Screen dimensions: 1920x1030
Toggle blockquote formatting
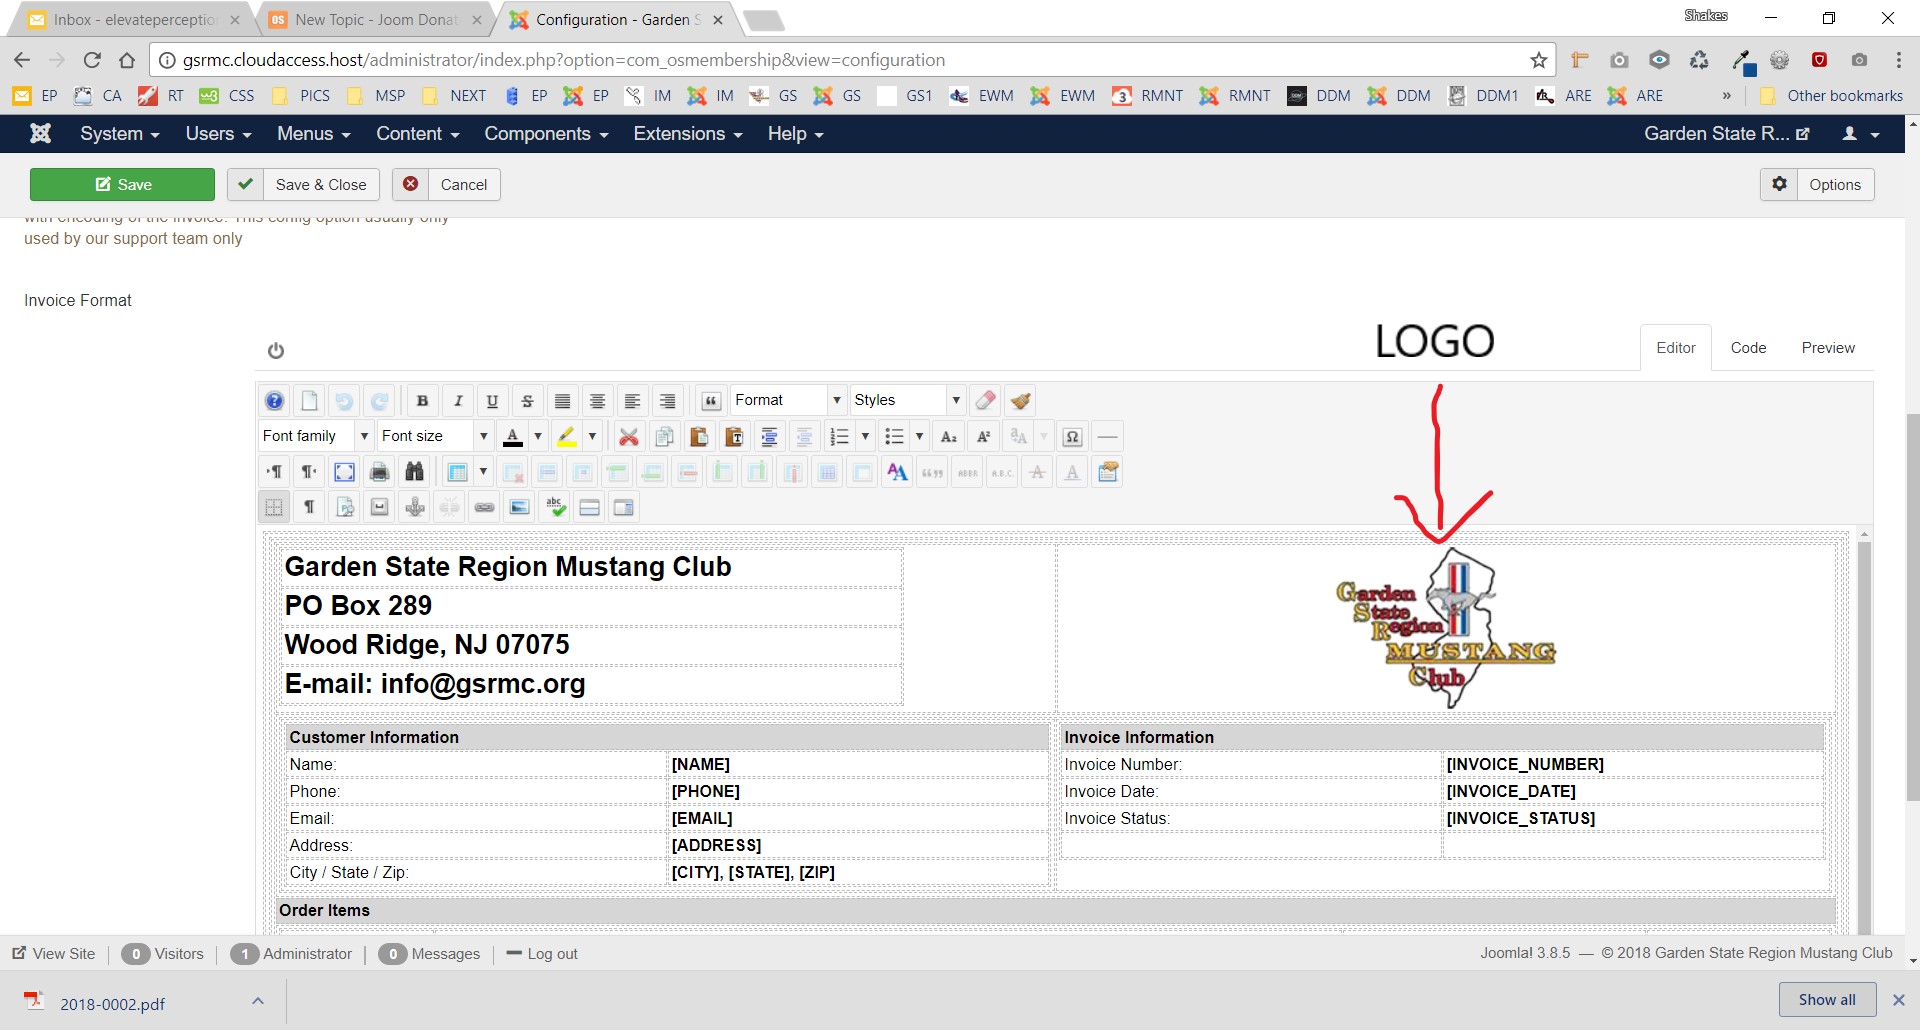pyautogui.click(x=711, y=401)
